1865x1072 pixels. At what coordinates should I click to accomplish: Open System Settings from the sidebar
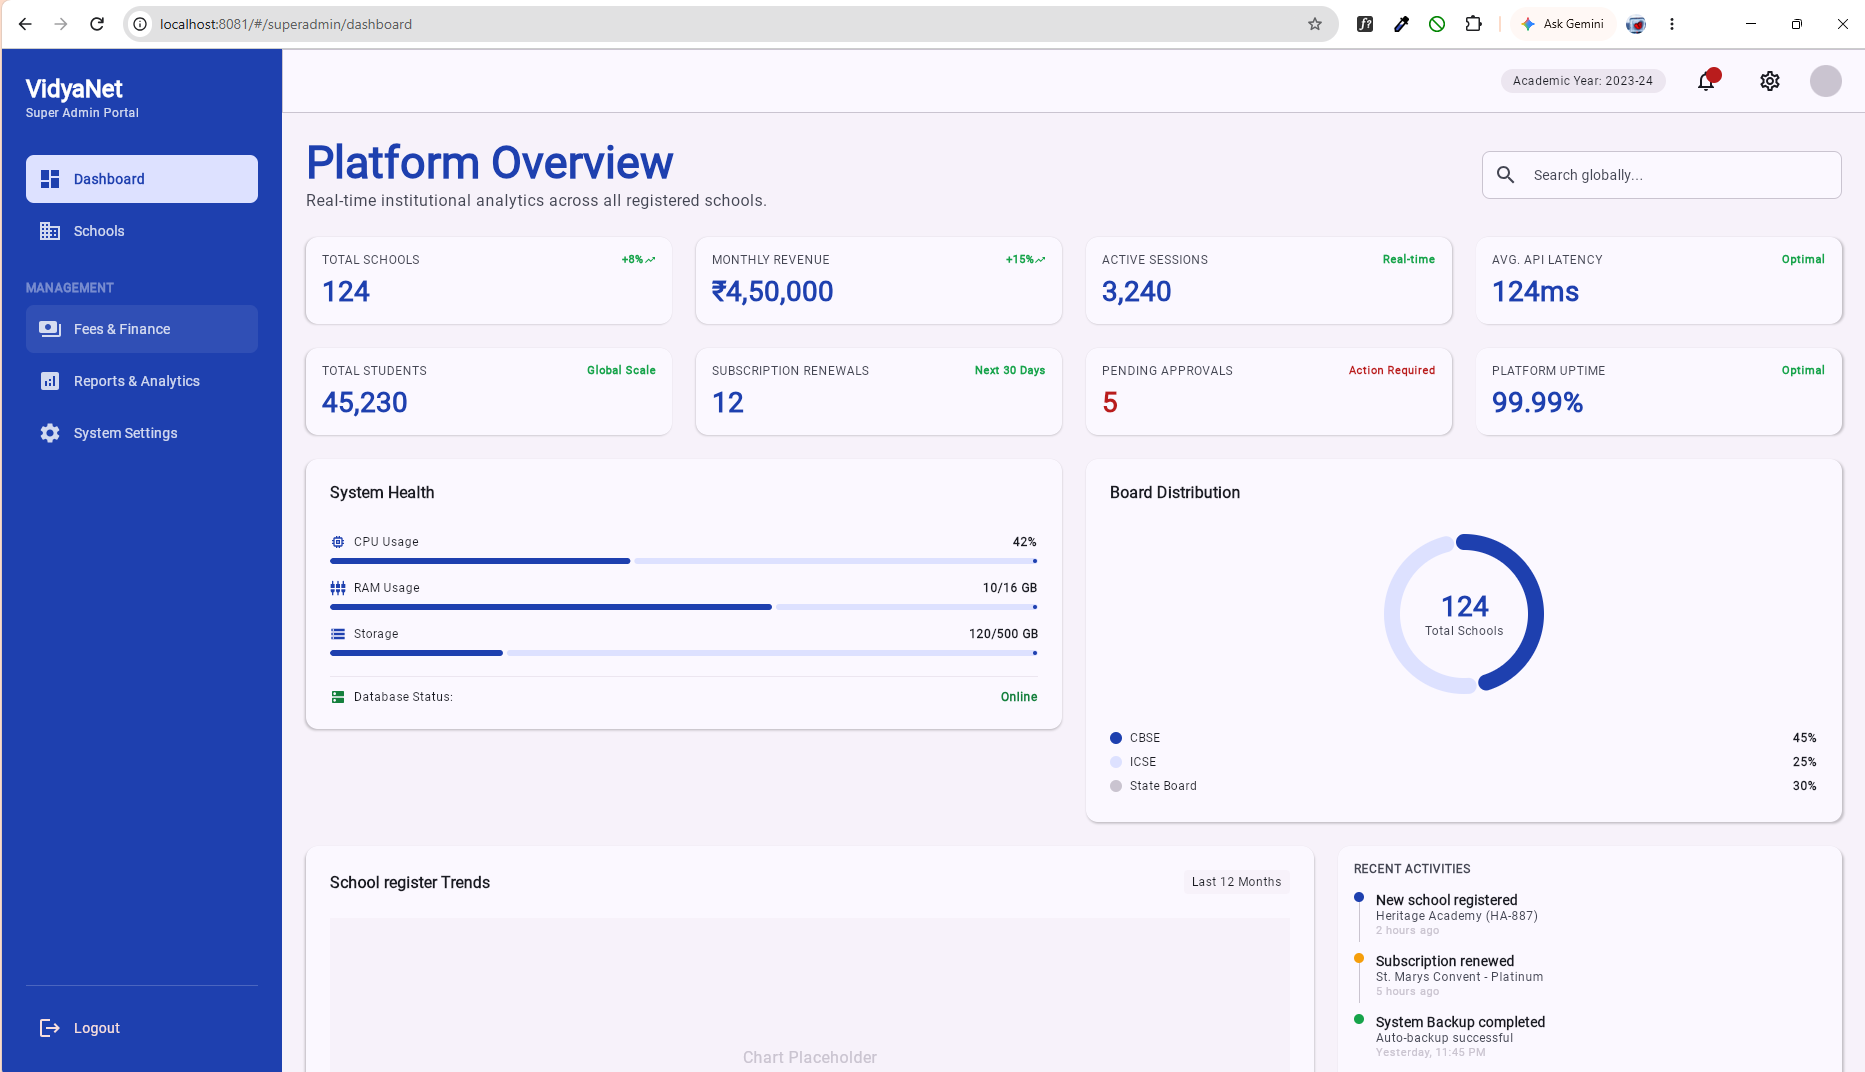click(142, 433)
